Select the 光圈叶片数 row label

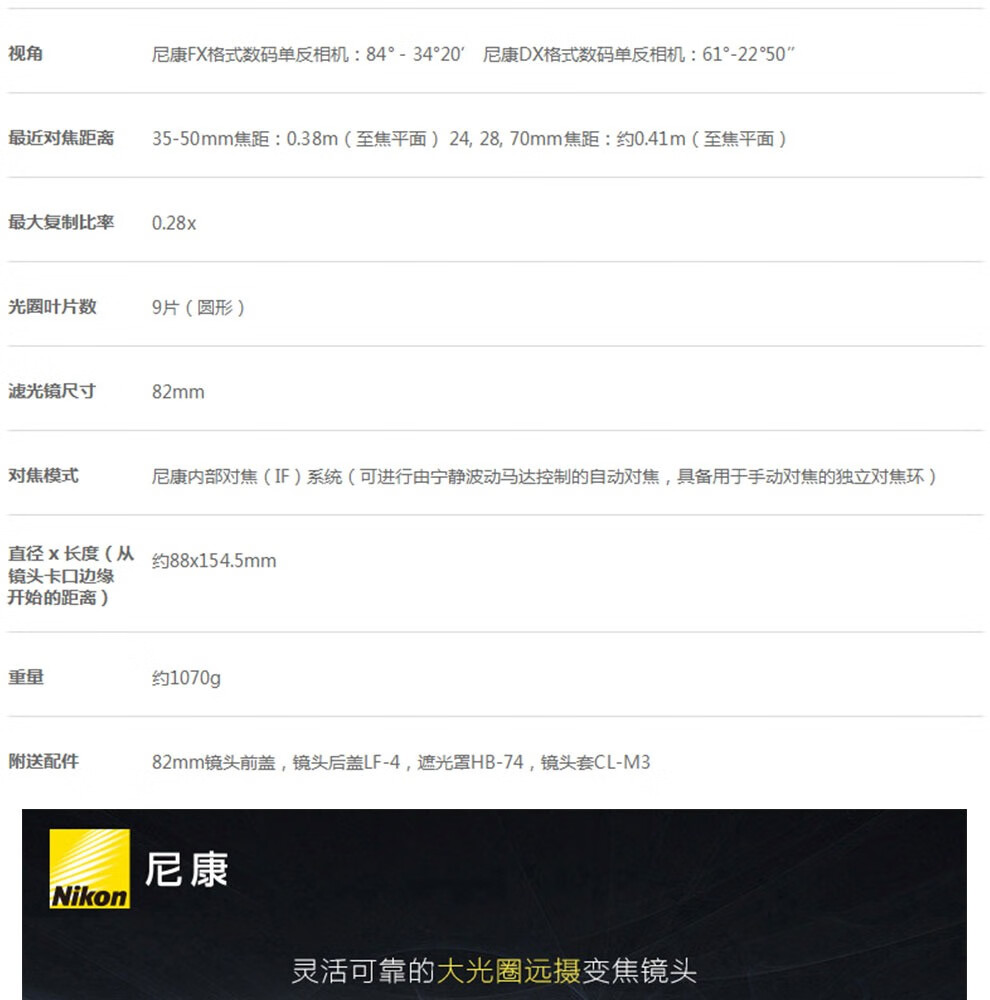pyautogui.click(x=52, y=307)
